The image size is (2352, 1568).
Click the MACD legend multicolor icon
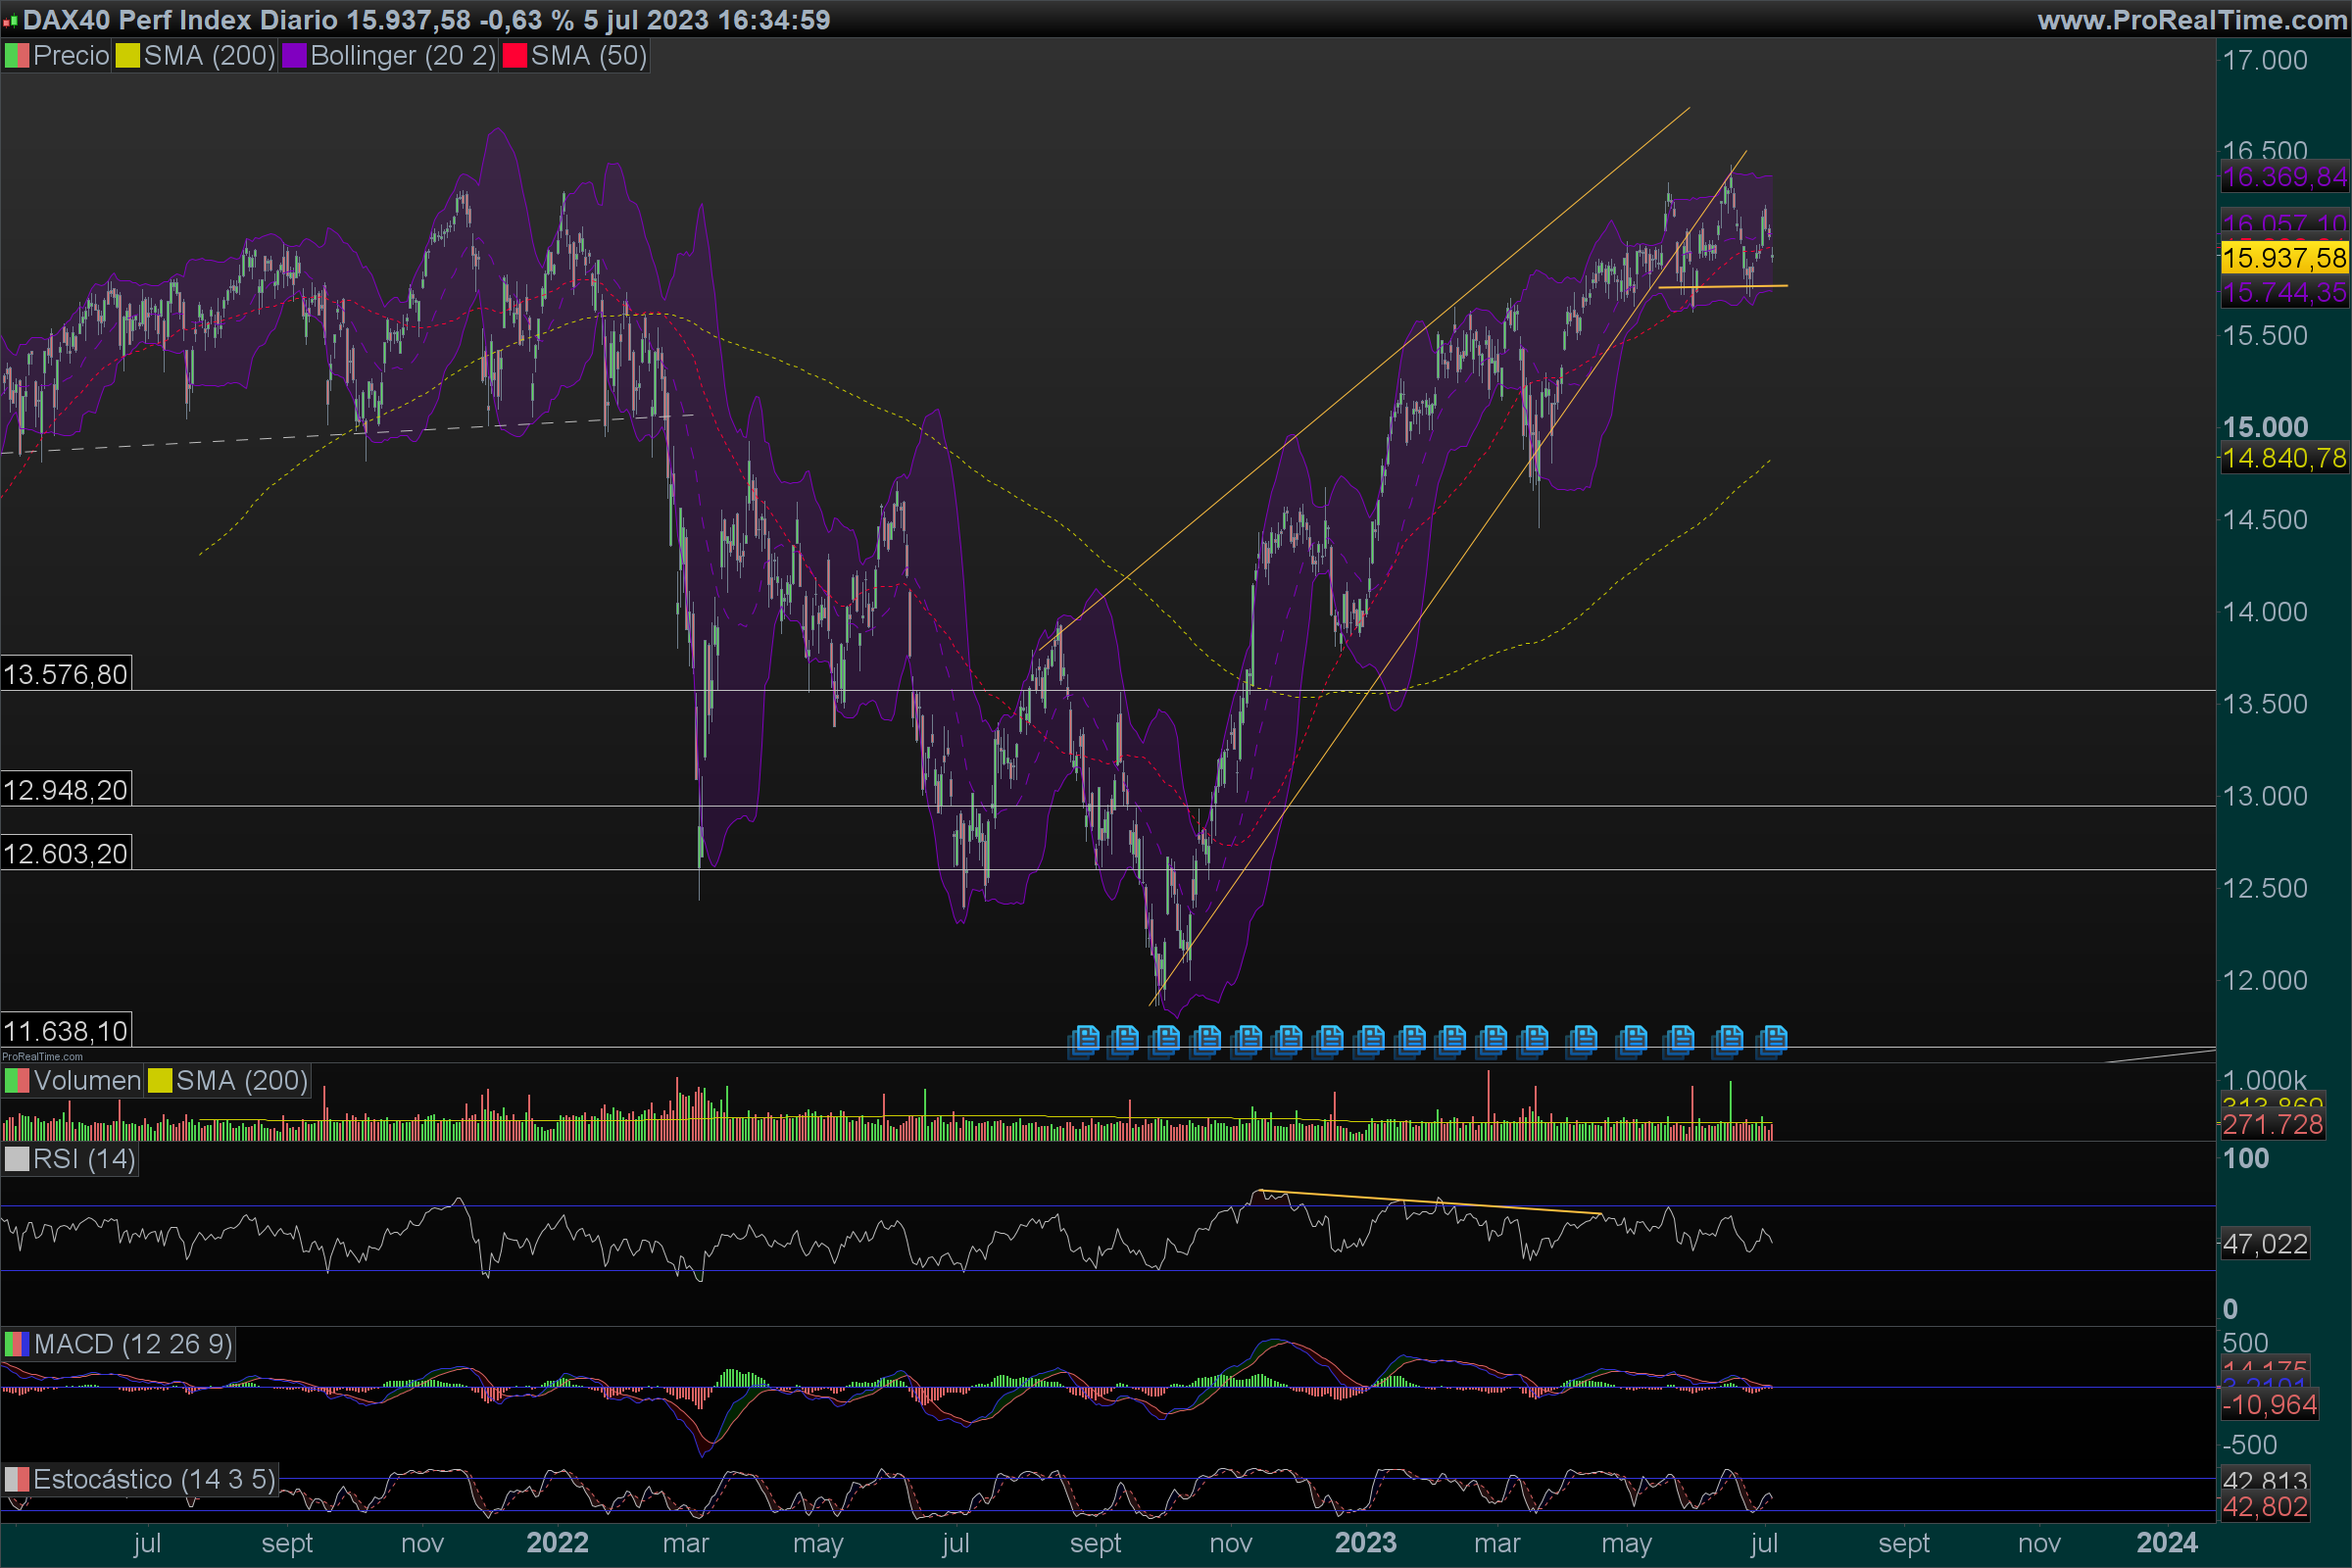click(17, 1344)
